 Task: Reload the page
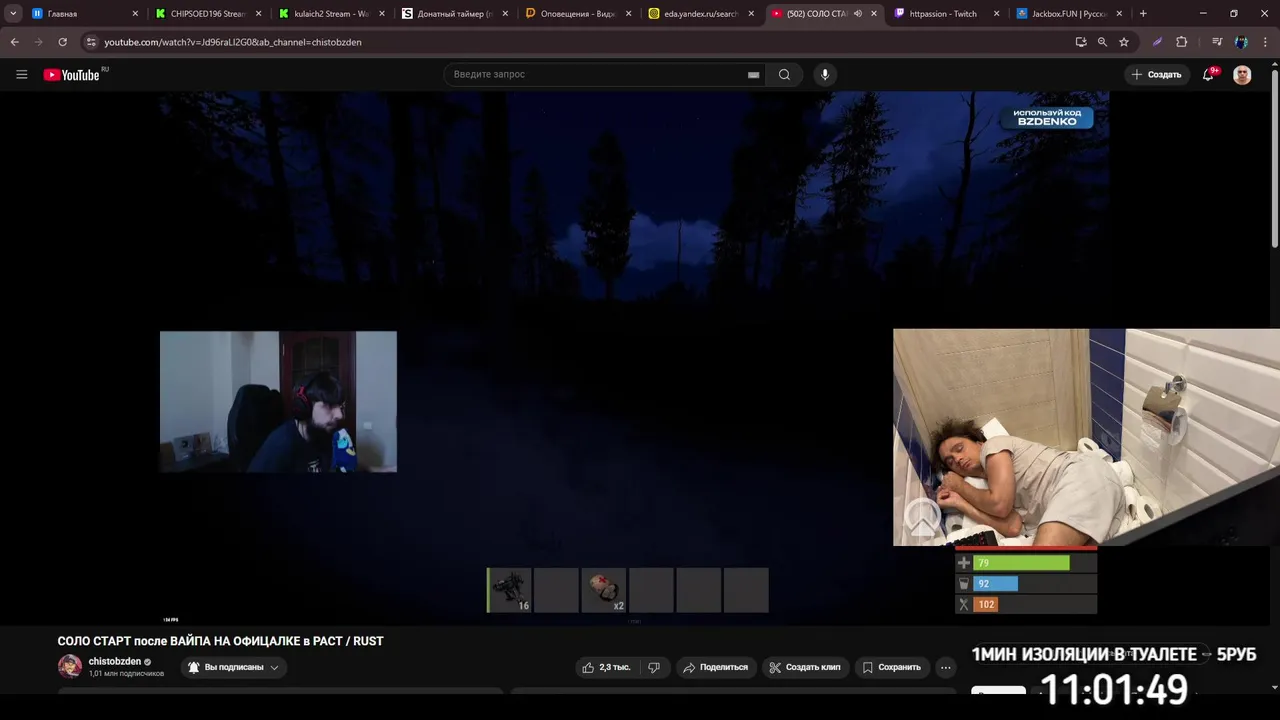(x=62, y=42)
